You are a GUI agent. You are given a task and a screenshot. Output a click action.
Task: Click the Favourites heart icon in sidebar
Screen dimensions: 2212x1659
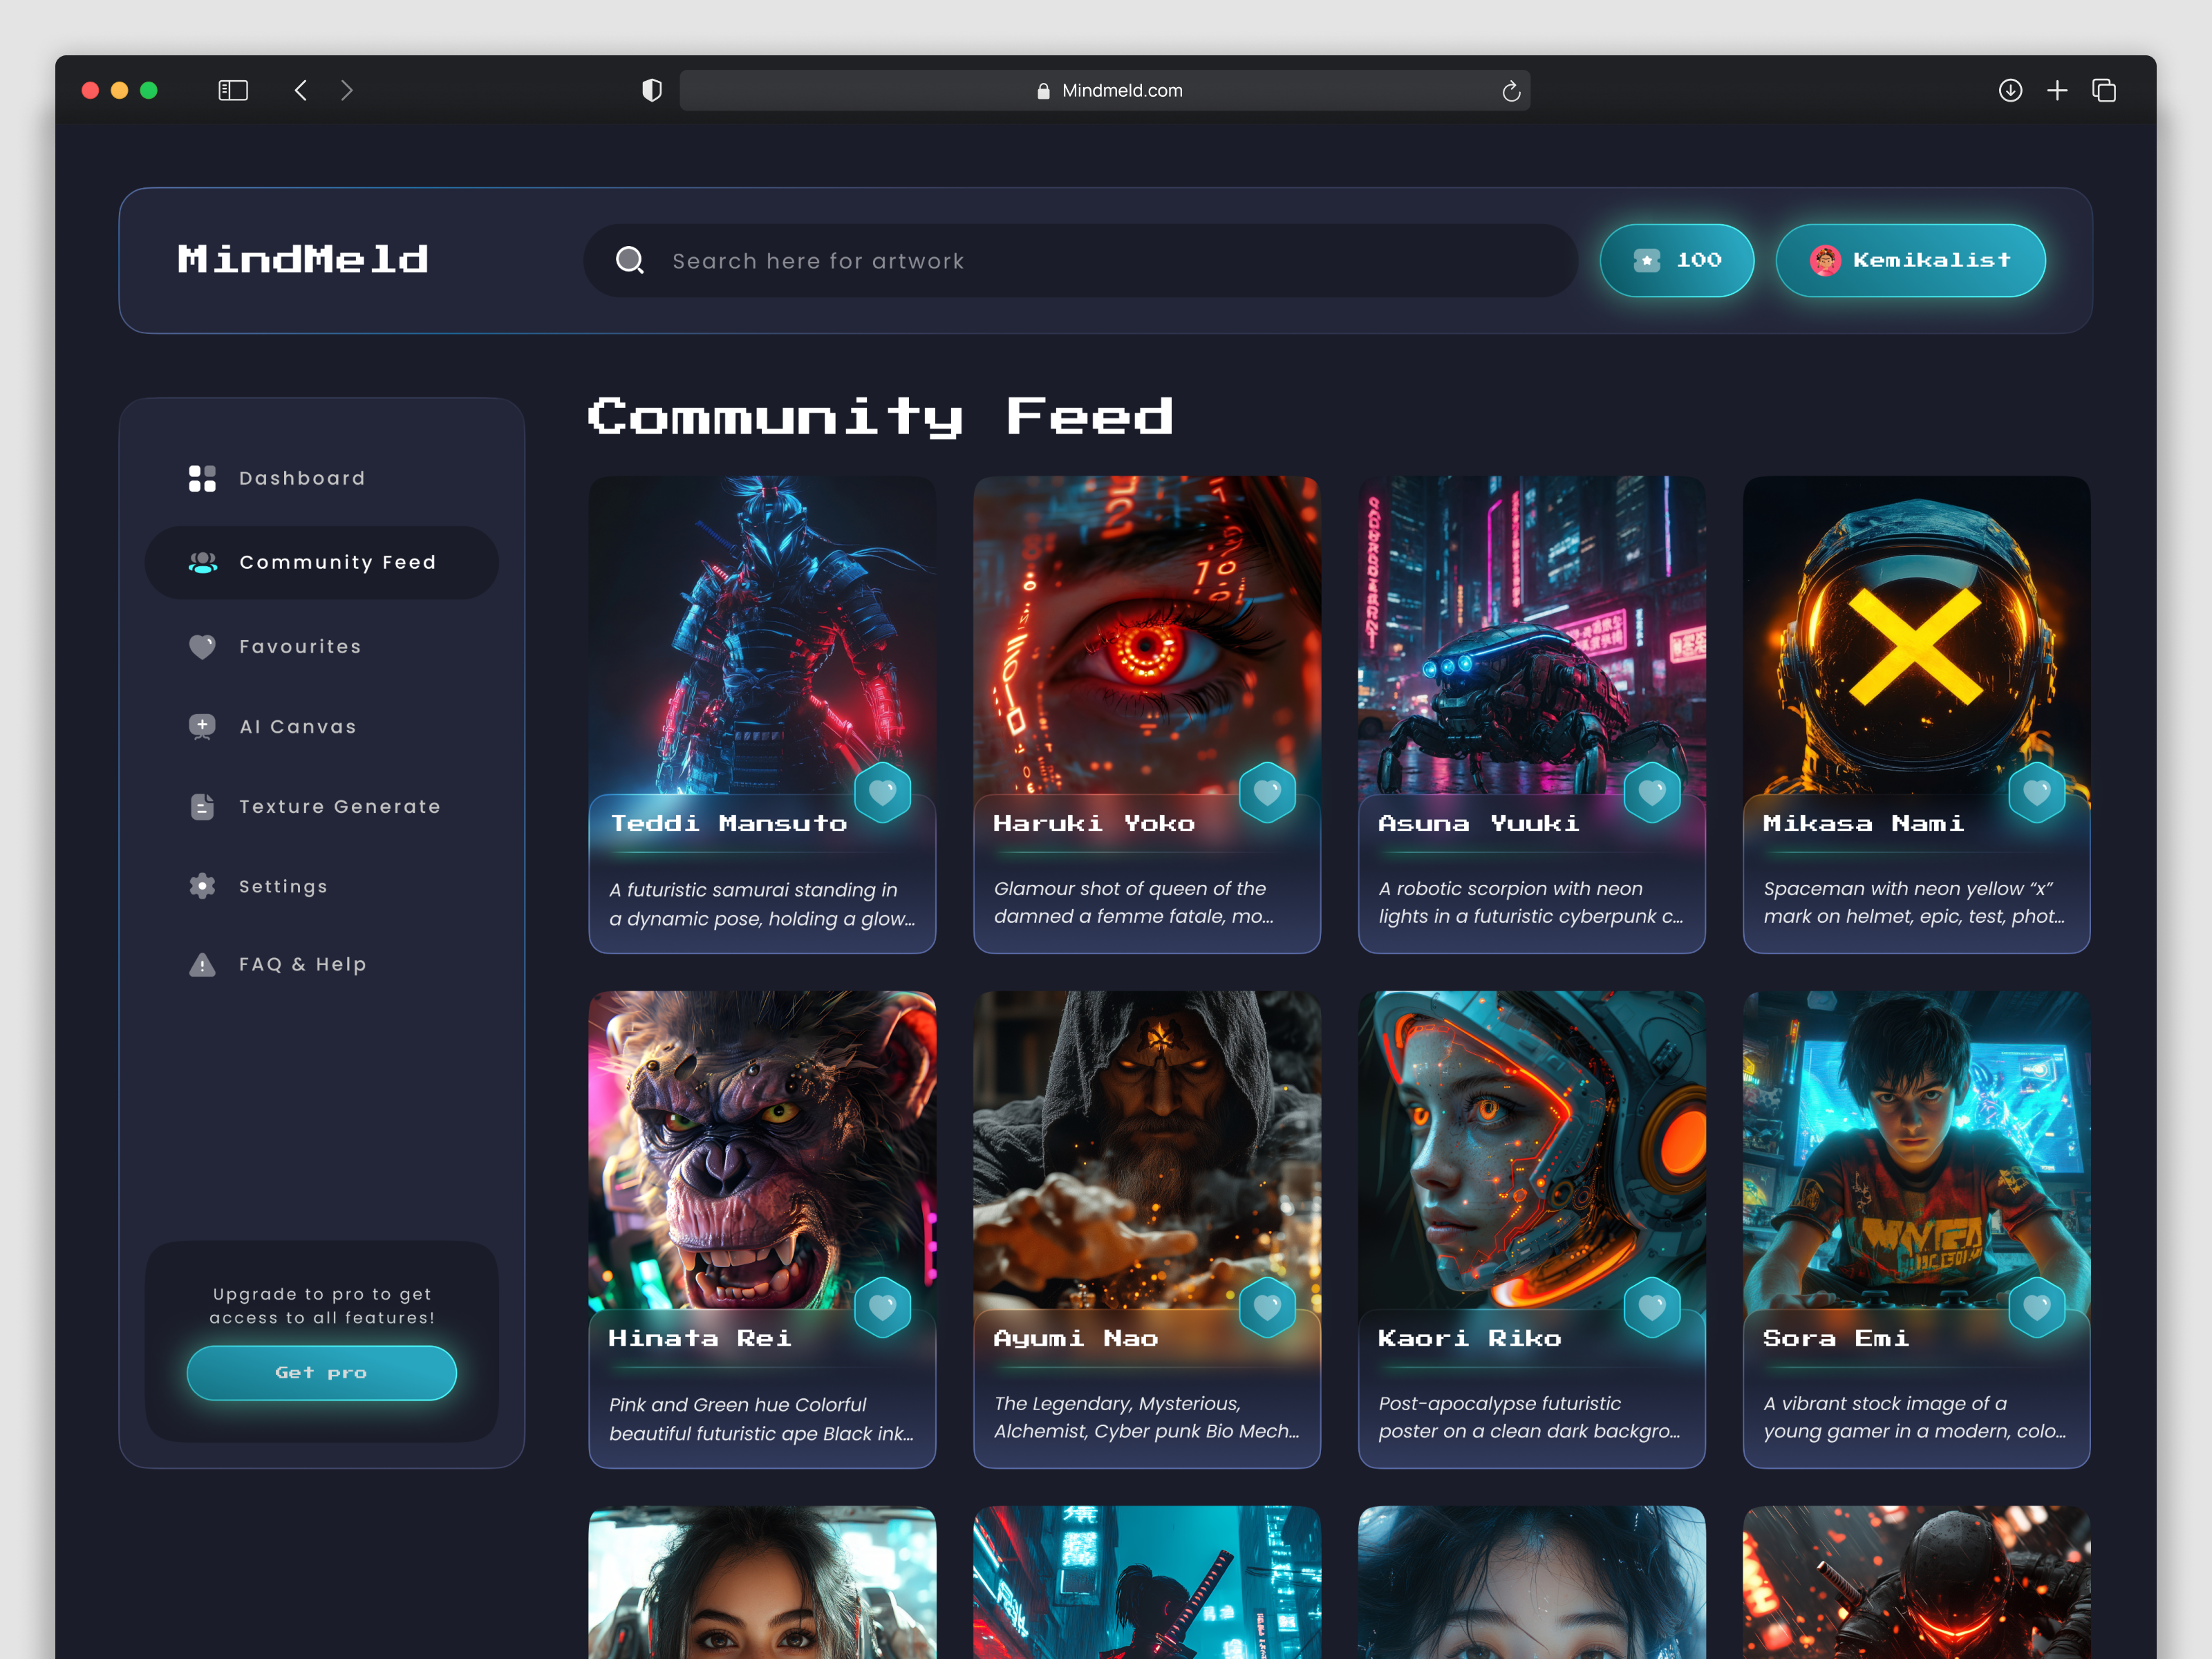point(202,647)
